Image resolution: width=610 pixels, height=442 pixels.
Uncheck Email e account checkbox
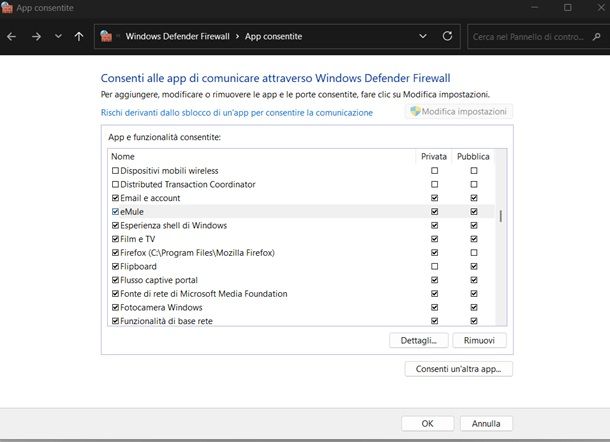coord(115,198)
